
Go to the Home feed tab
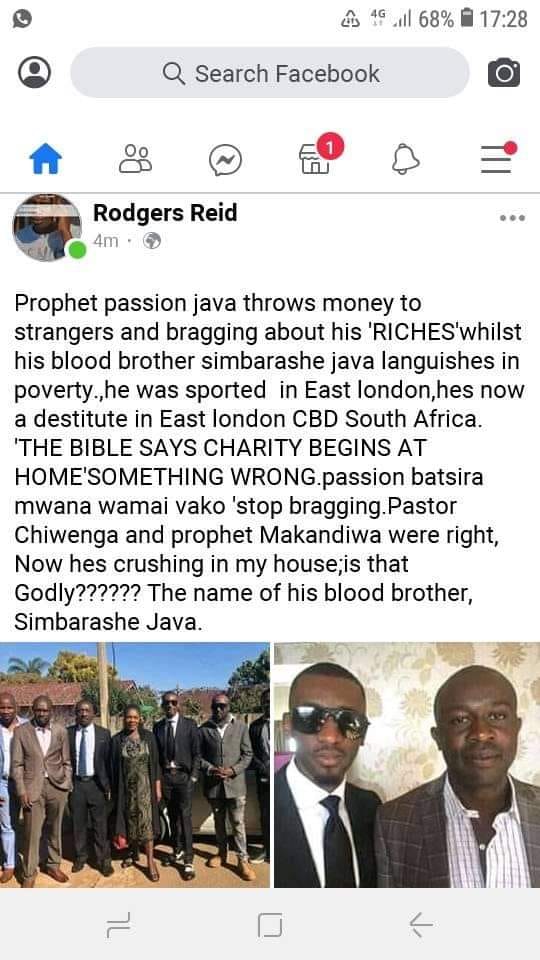[46, 159]
